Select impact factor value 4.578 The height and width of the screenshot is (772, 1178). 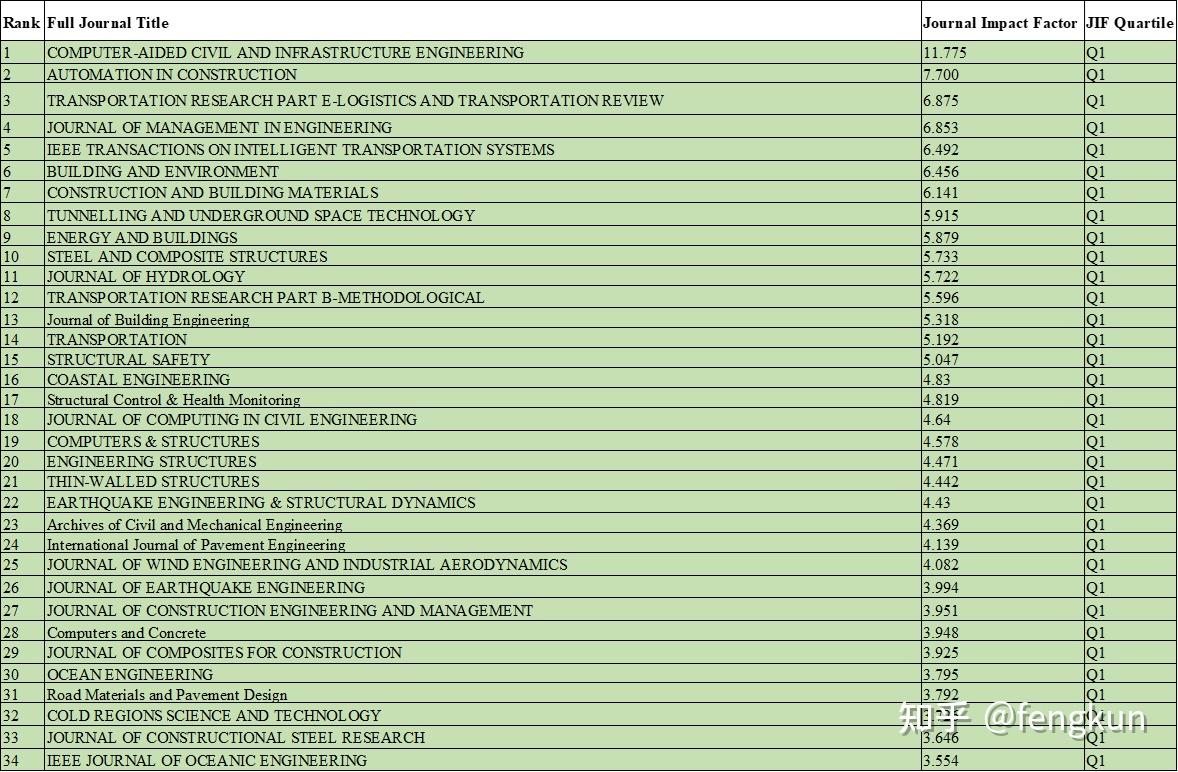pos(941,442)
